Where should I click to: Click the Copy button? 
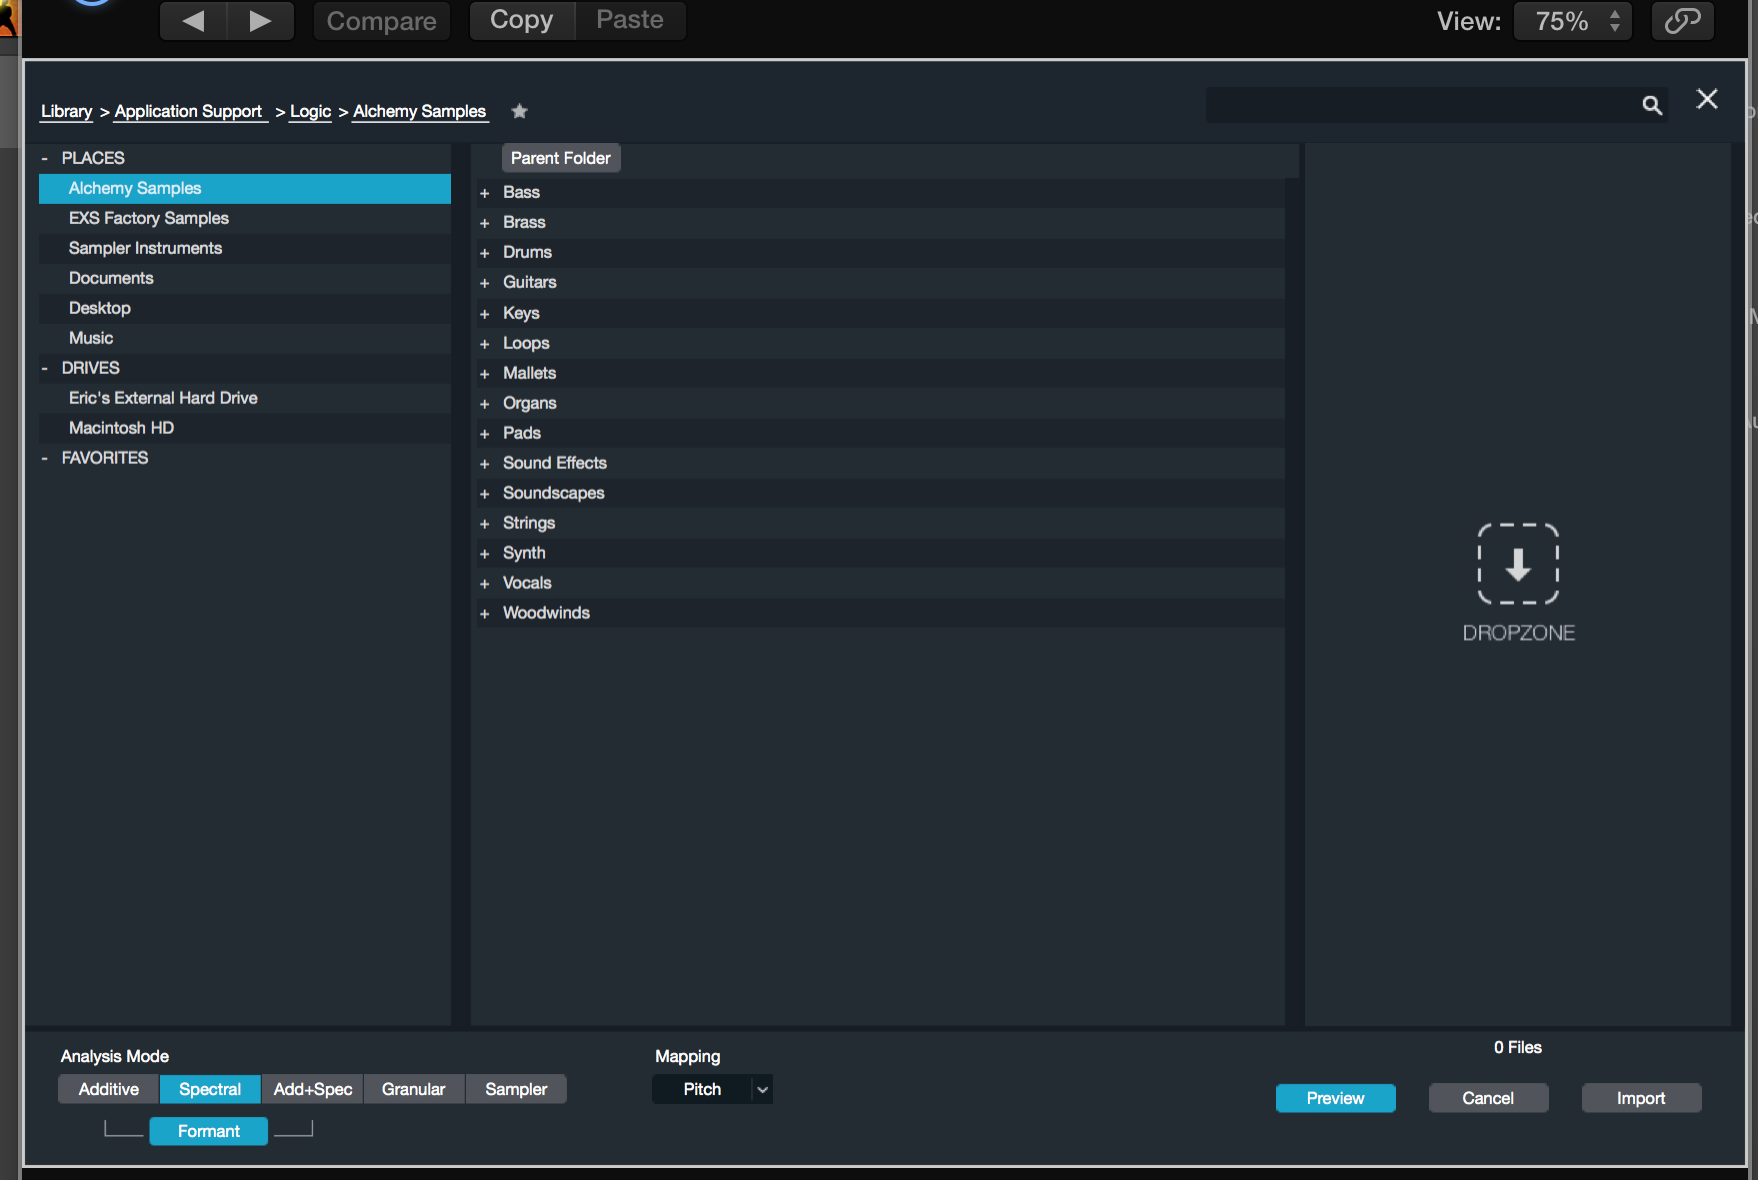click(x=522, y=20)
